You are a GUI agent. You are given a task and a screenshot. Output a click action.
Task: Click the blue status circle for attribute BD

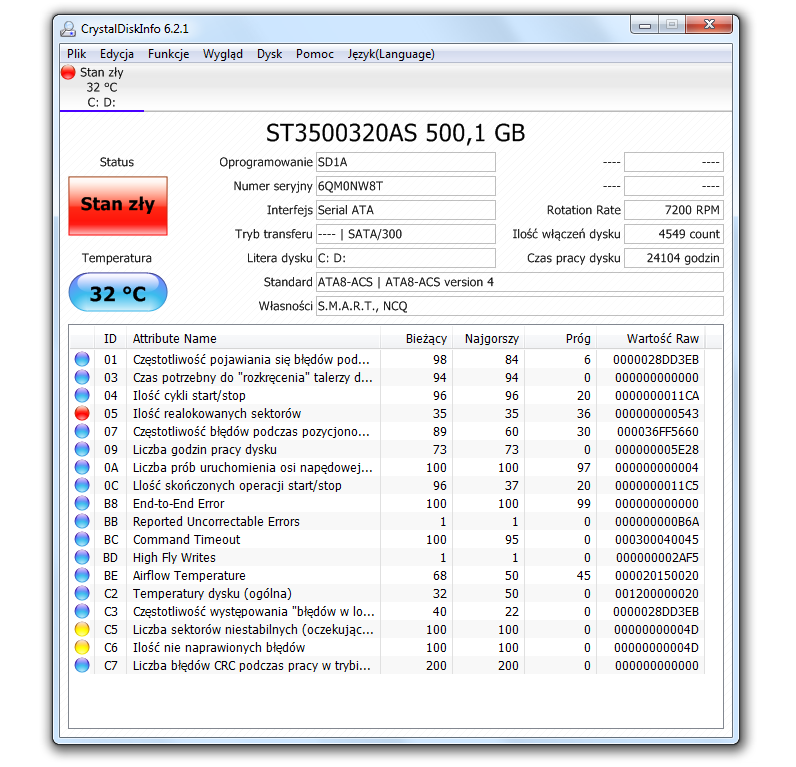click(x=82, y=558)
